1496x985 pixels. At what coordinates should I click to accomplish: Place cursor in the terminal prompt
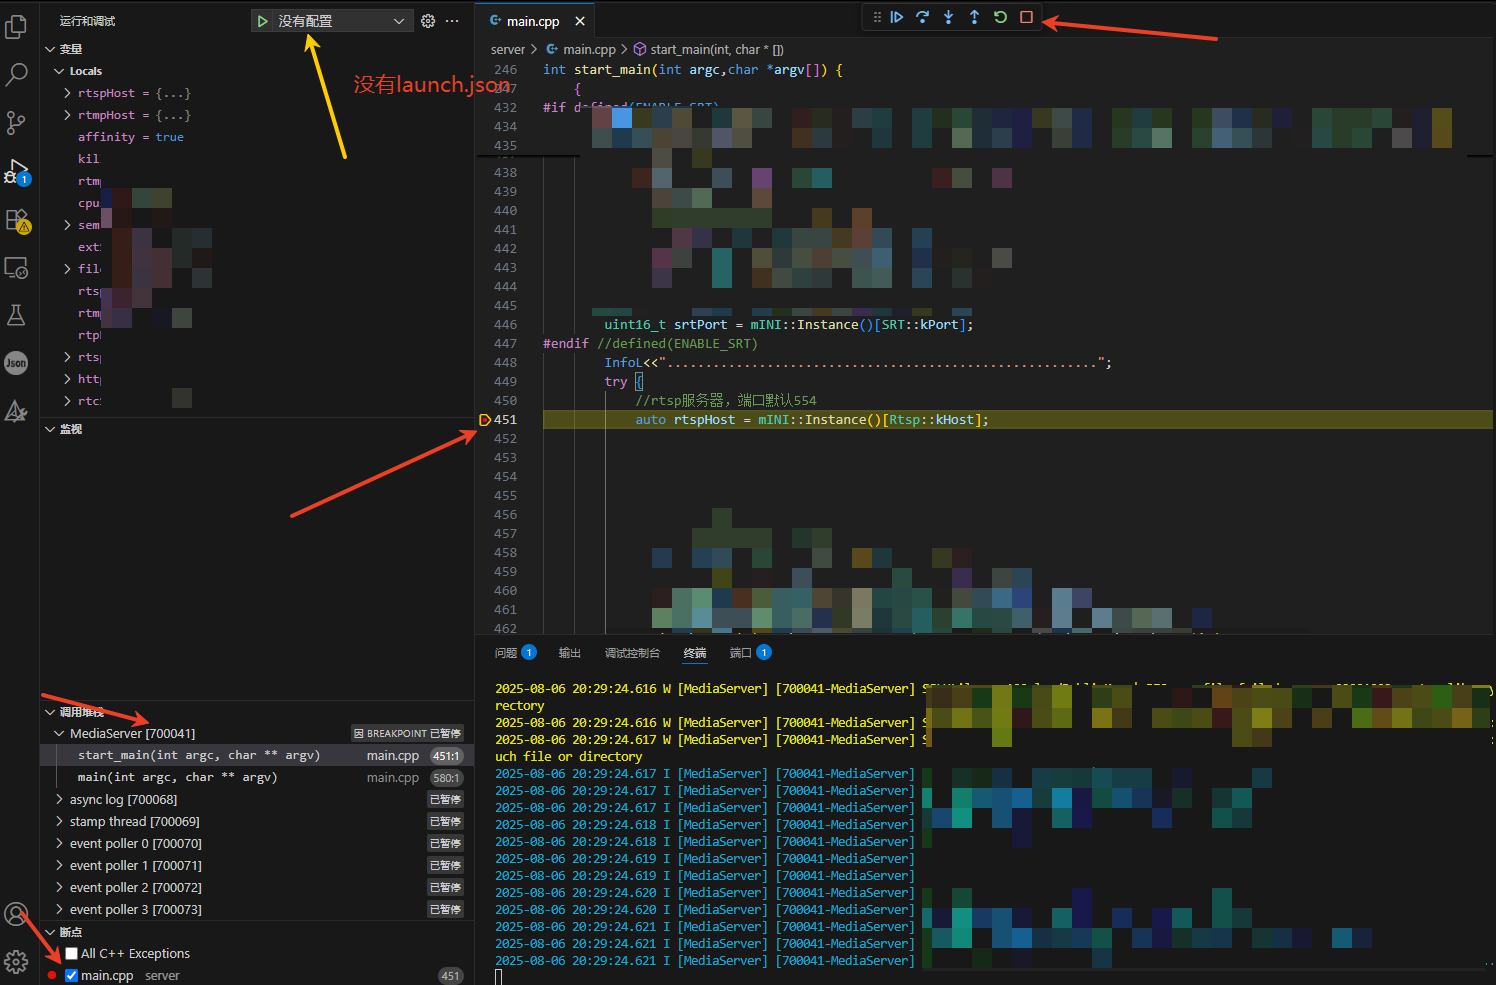click(x=499, y=977)
